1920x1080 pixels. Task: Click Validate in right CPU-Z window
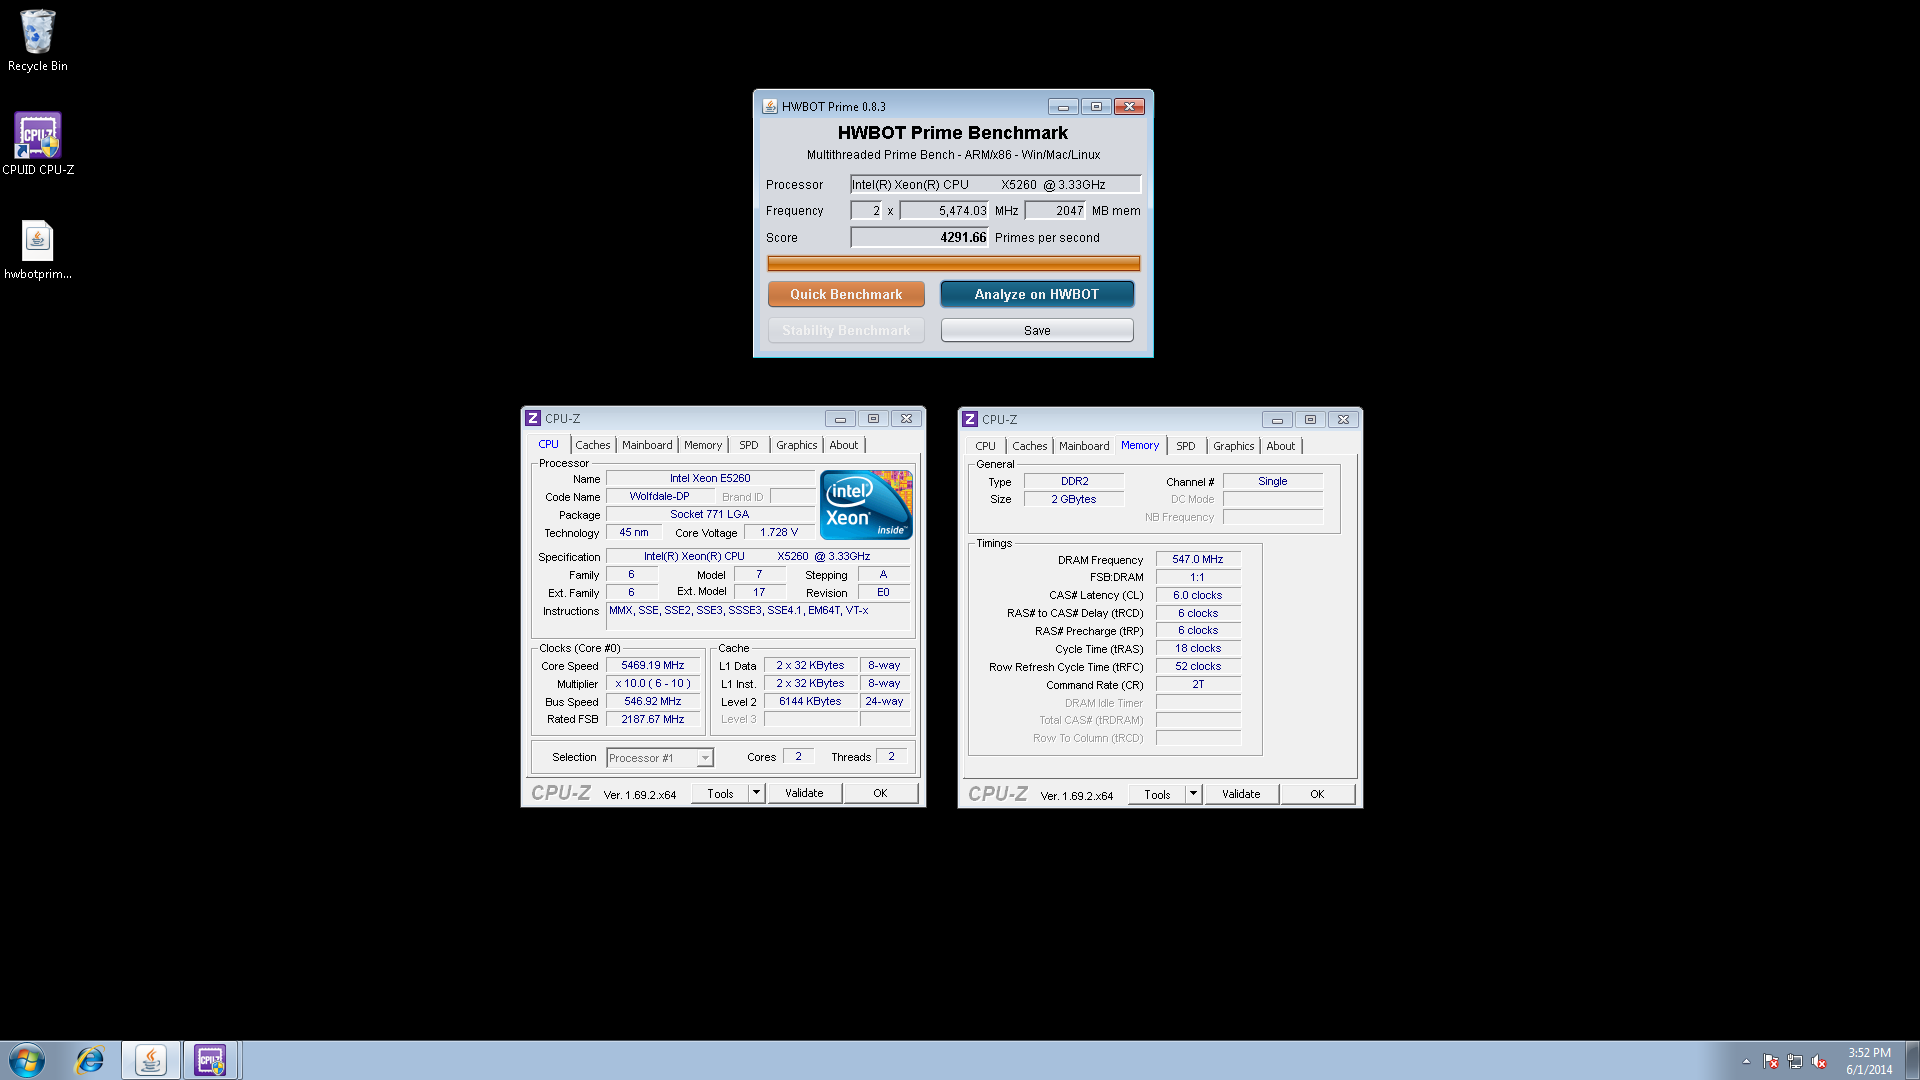(1241, 794)
